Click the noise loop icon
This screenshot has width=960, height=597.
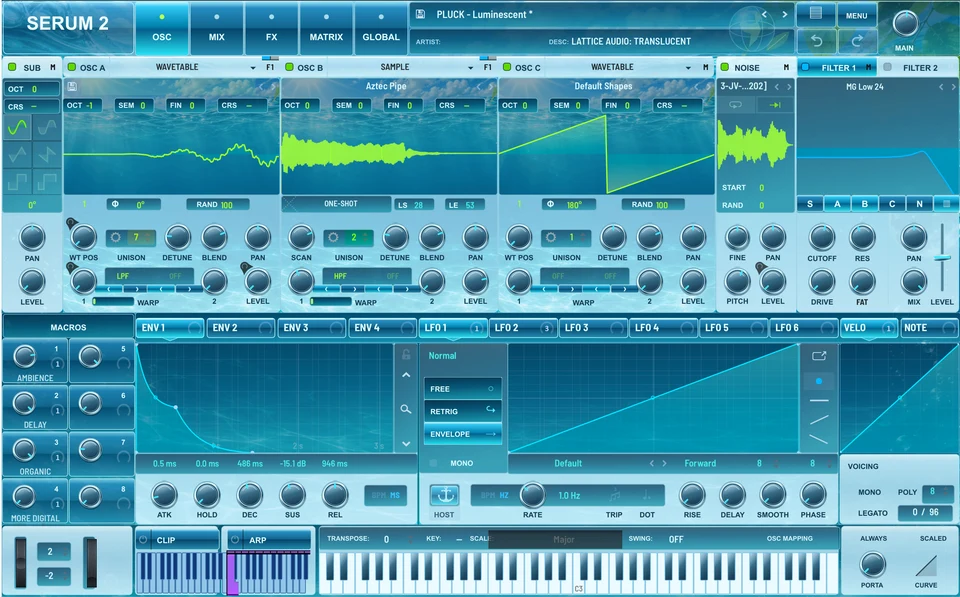735,105
